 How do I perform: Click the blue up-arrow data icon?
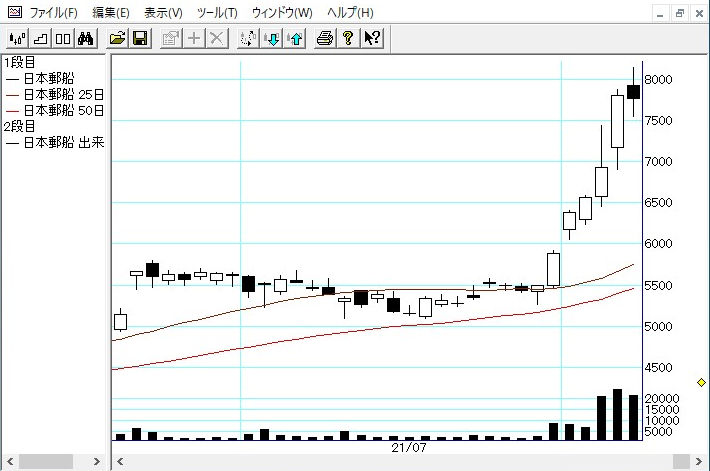294,39
